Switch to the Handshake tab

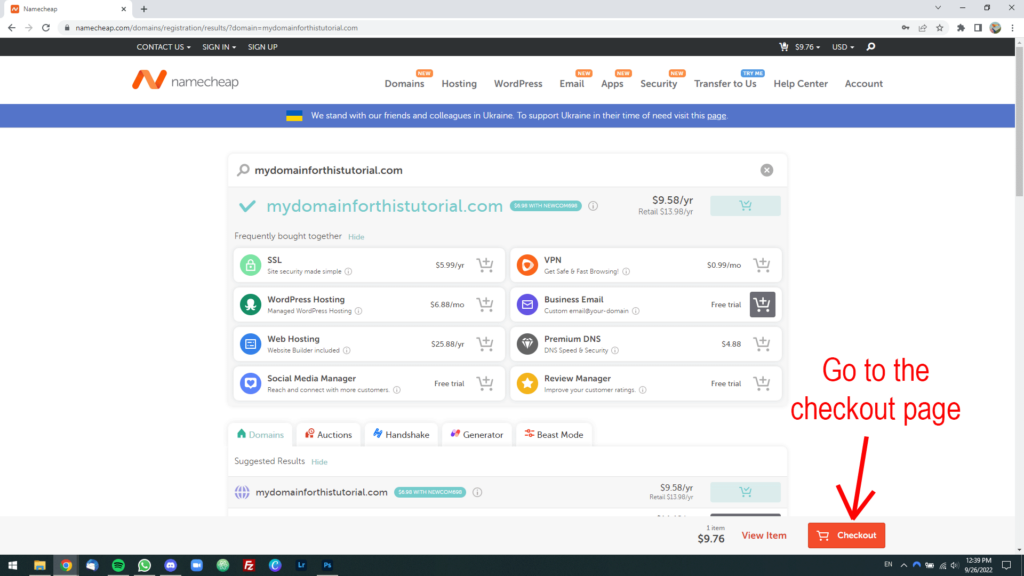click(401, 434)
